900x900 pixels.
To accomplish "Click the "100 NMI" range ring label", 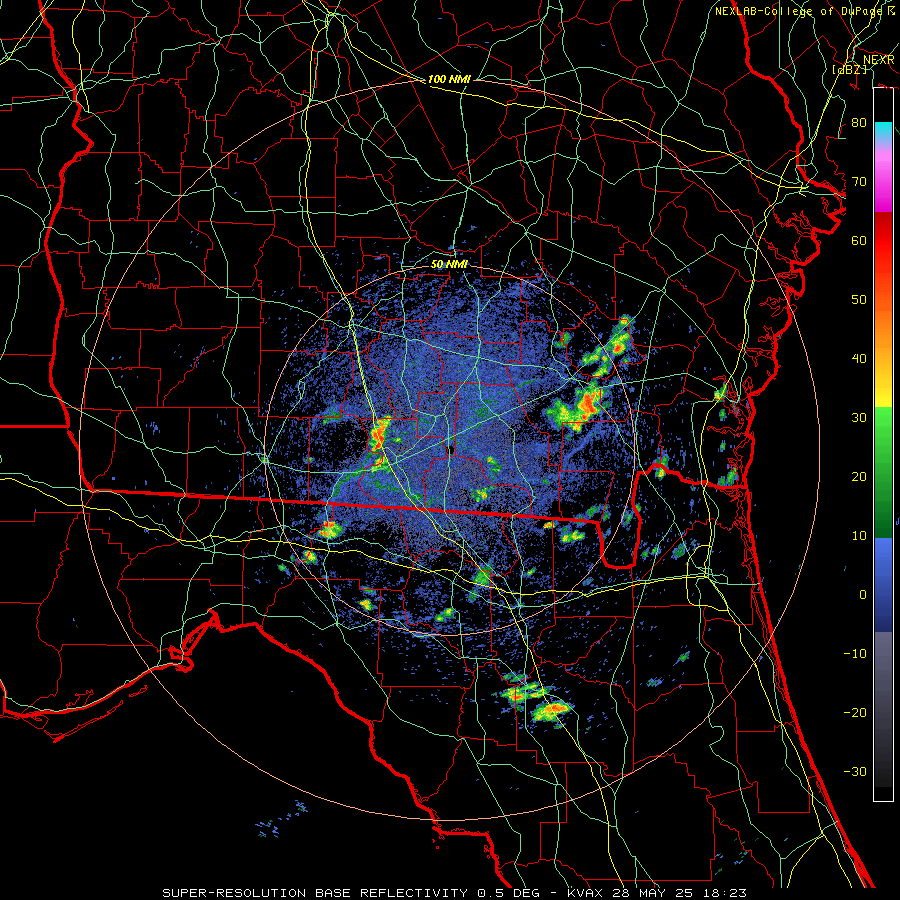I will [449, 79].
